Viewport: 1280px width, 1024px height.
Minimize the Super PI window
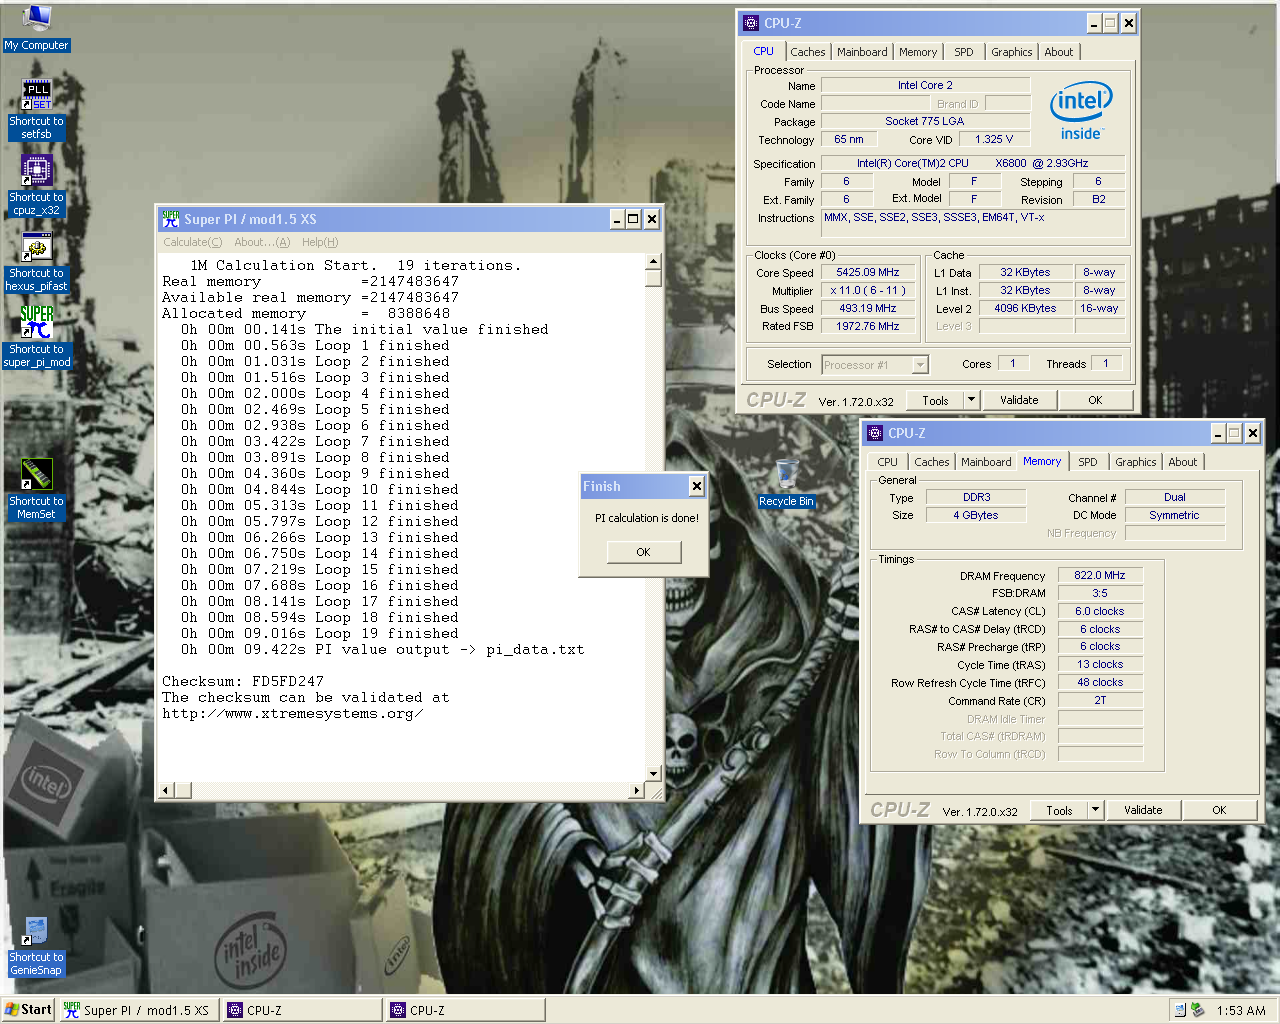click(617, 219)
